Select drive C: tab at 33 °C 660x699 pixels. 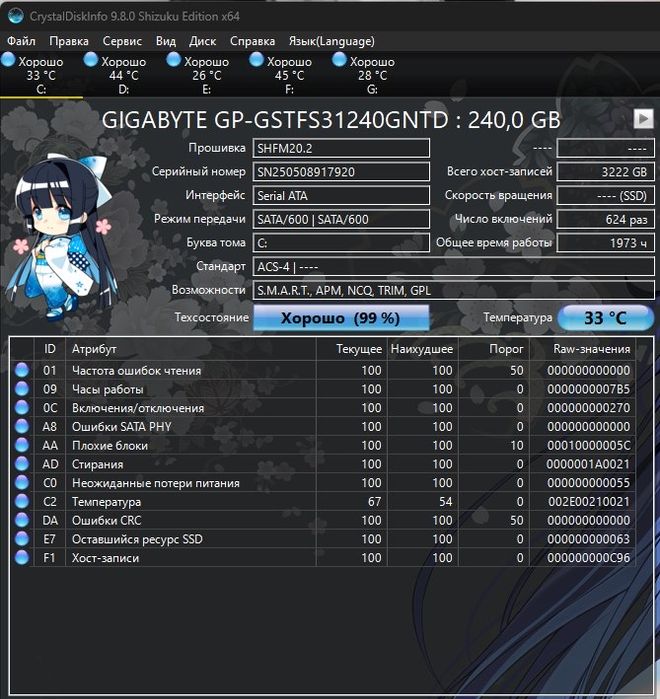[x=41, y=74]
